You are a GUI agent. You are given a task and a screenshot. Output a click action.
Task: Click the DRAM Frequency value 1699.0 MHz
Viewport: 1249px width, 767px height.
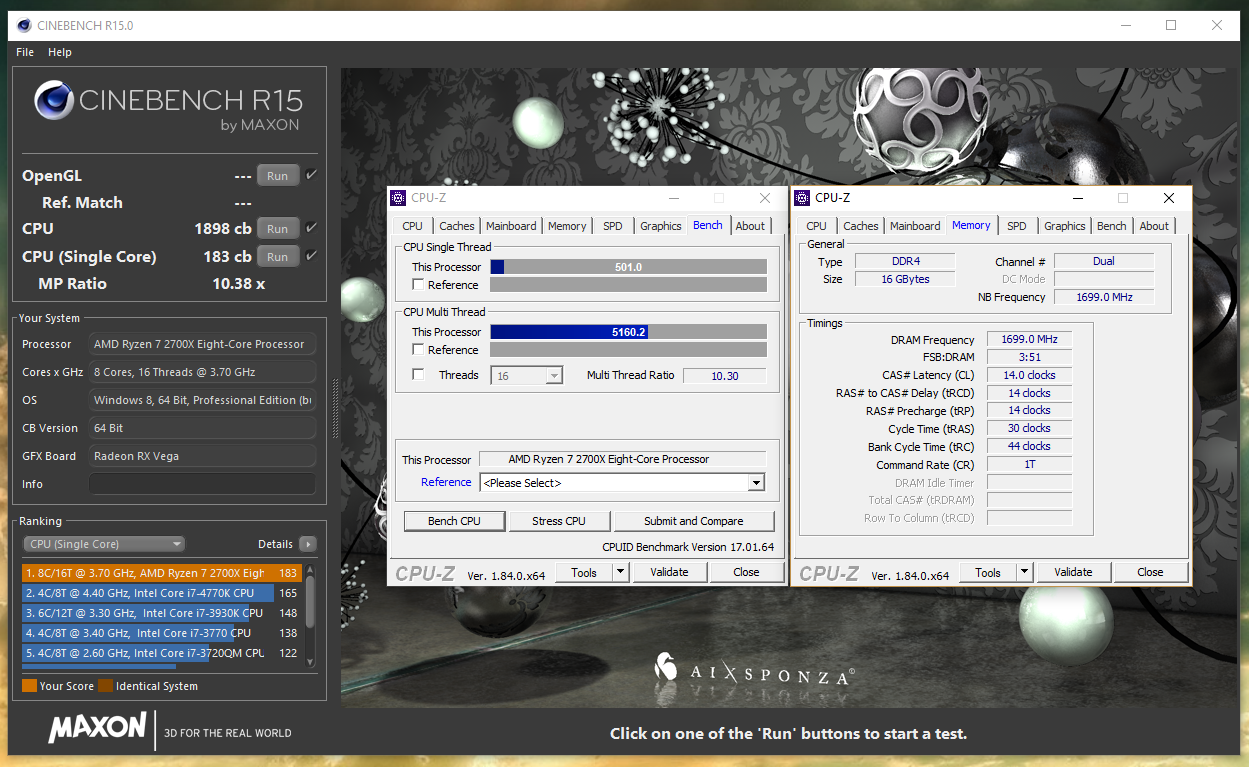[x=1029, y=340]
